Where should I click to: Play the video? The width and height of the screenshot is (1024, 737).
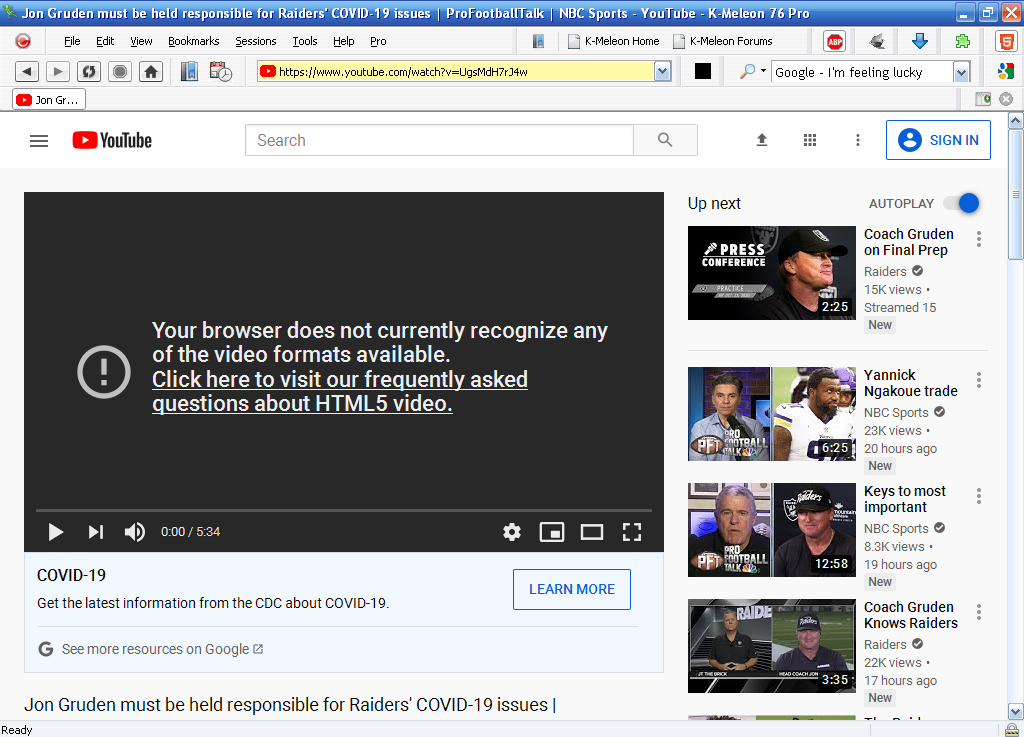(56, 532)
